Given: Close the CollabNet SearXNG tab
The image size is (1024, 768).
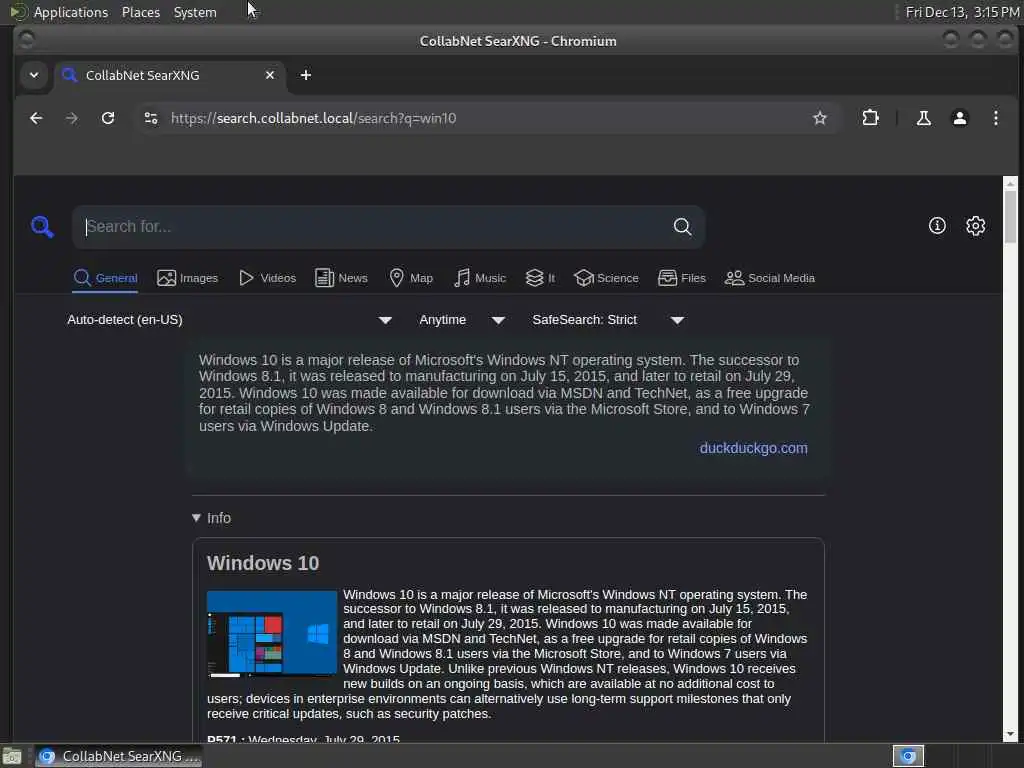Looking at the screenshot, I should pos(270,75).
